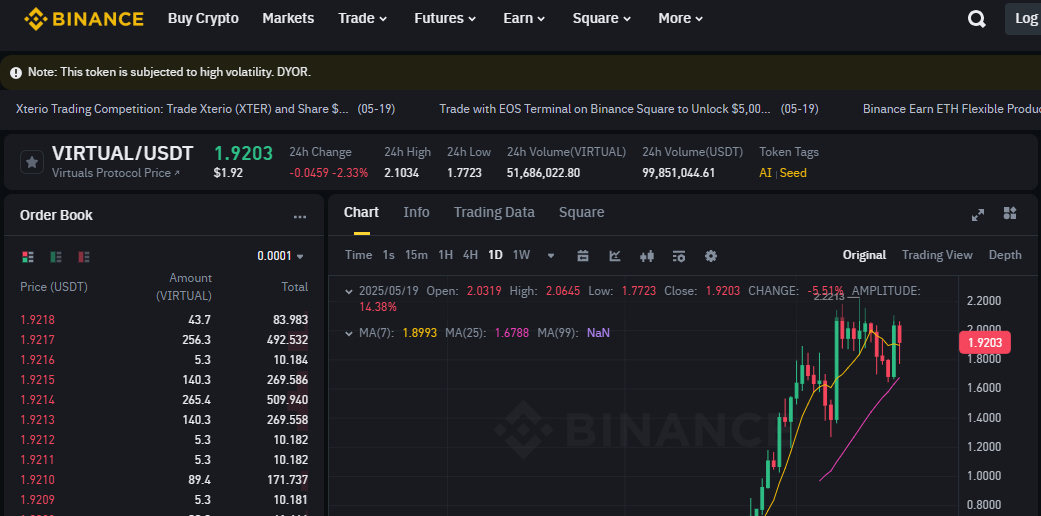Open the Square tab beside Trading Data

pos(582,213)
